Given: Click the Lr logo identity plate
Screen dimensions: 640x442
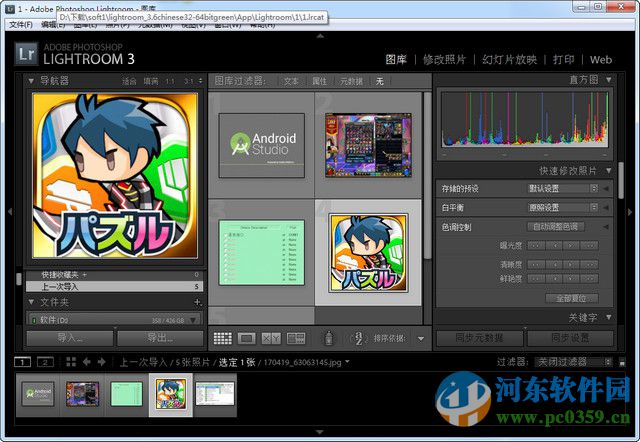Looking at the screenshot, I should point(27,54).
